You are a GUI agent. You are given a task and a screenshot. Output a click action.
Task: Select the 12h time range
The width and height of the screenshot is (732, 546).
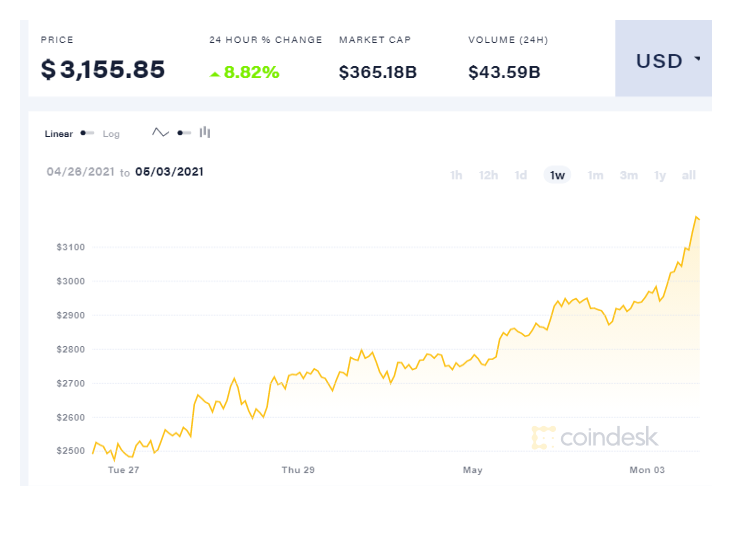[x=488, y=175]
